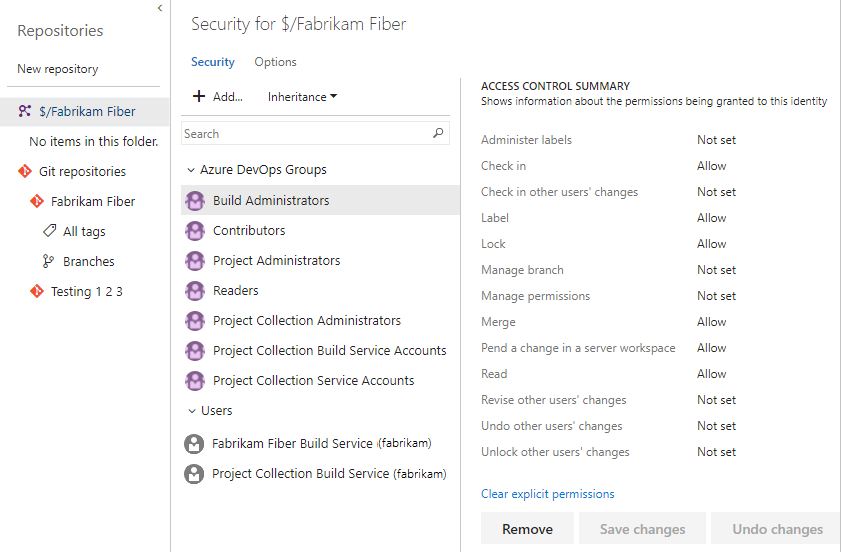Screen dimensions: 841x552
Task: Click the Branches icon in sidebar
Action: click(49, 261)
